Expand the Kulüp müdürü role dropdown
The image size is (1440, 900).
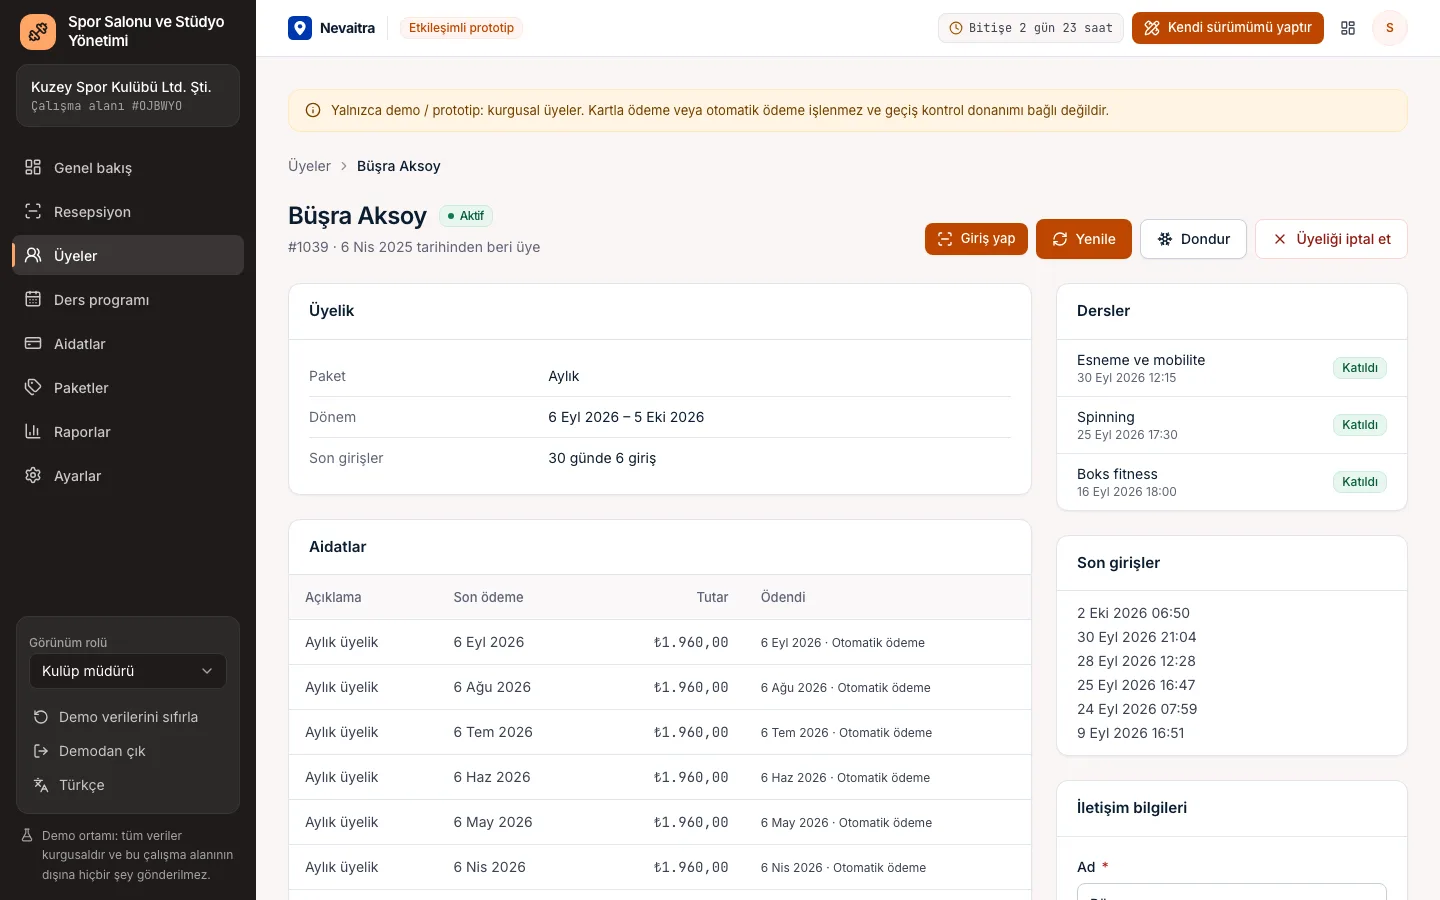(x=128, y=671)
